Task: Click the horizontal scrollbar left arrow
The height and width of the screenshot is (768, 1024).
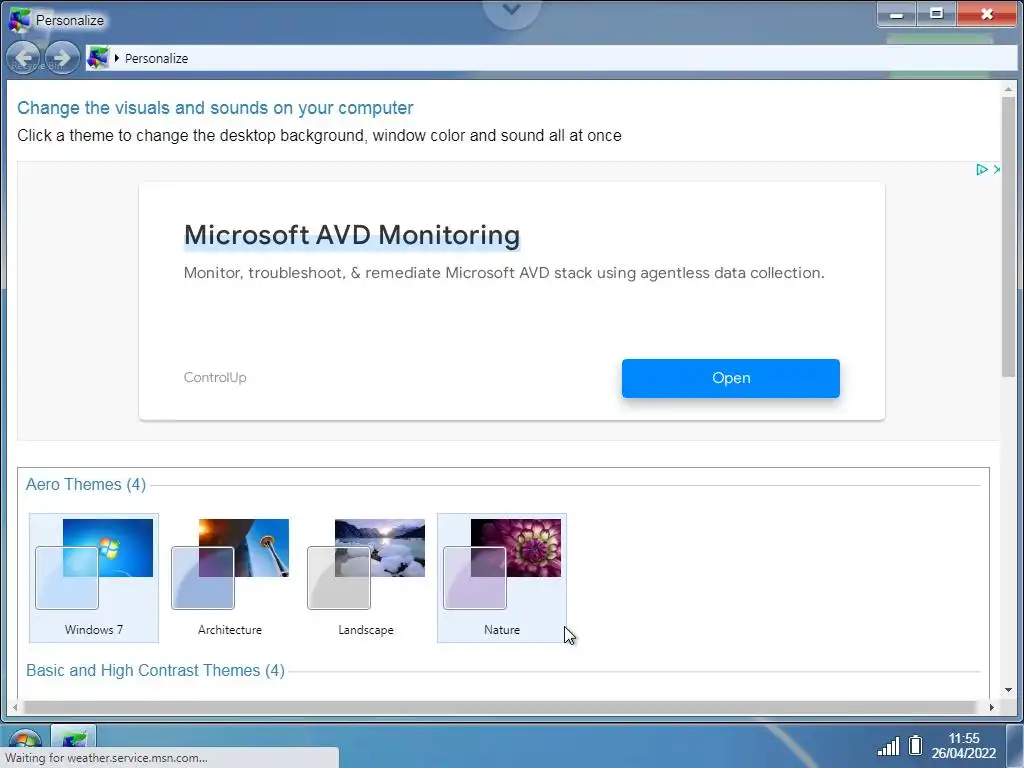Action: point(15,707)
